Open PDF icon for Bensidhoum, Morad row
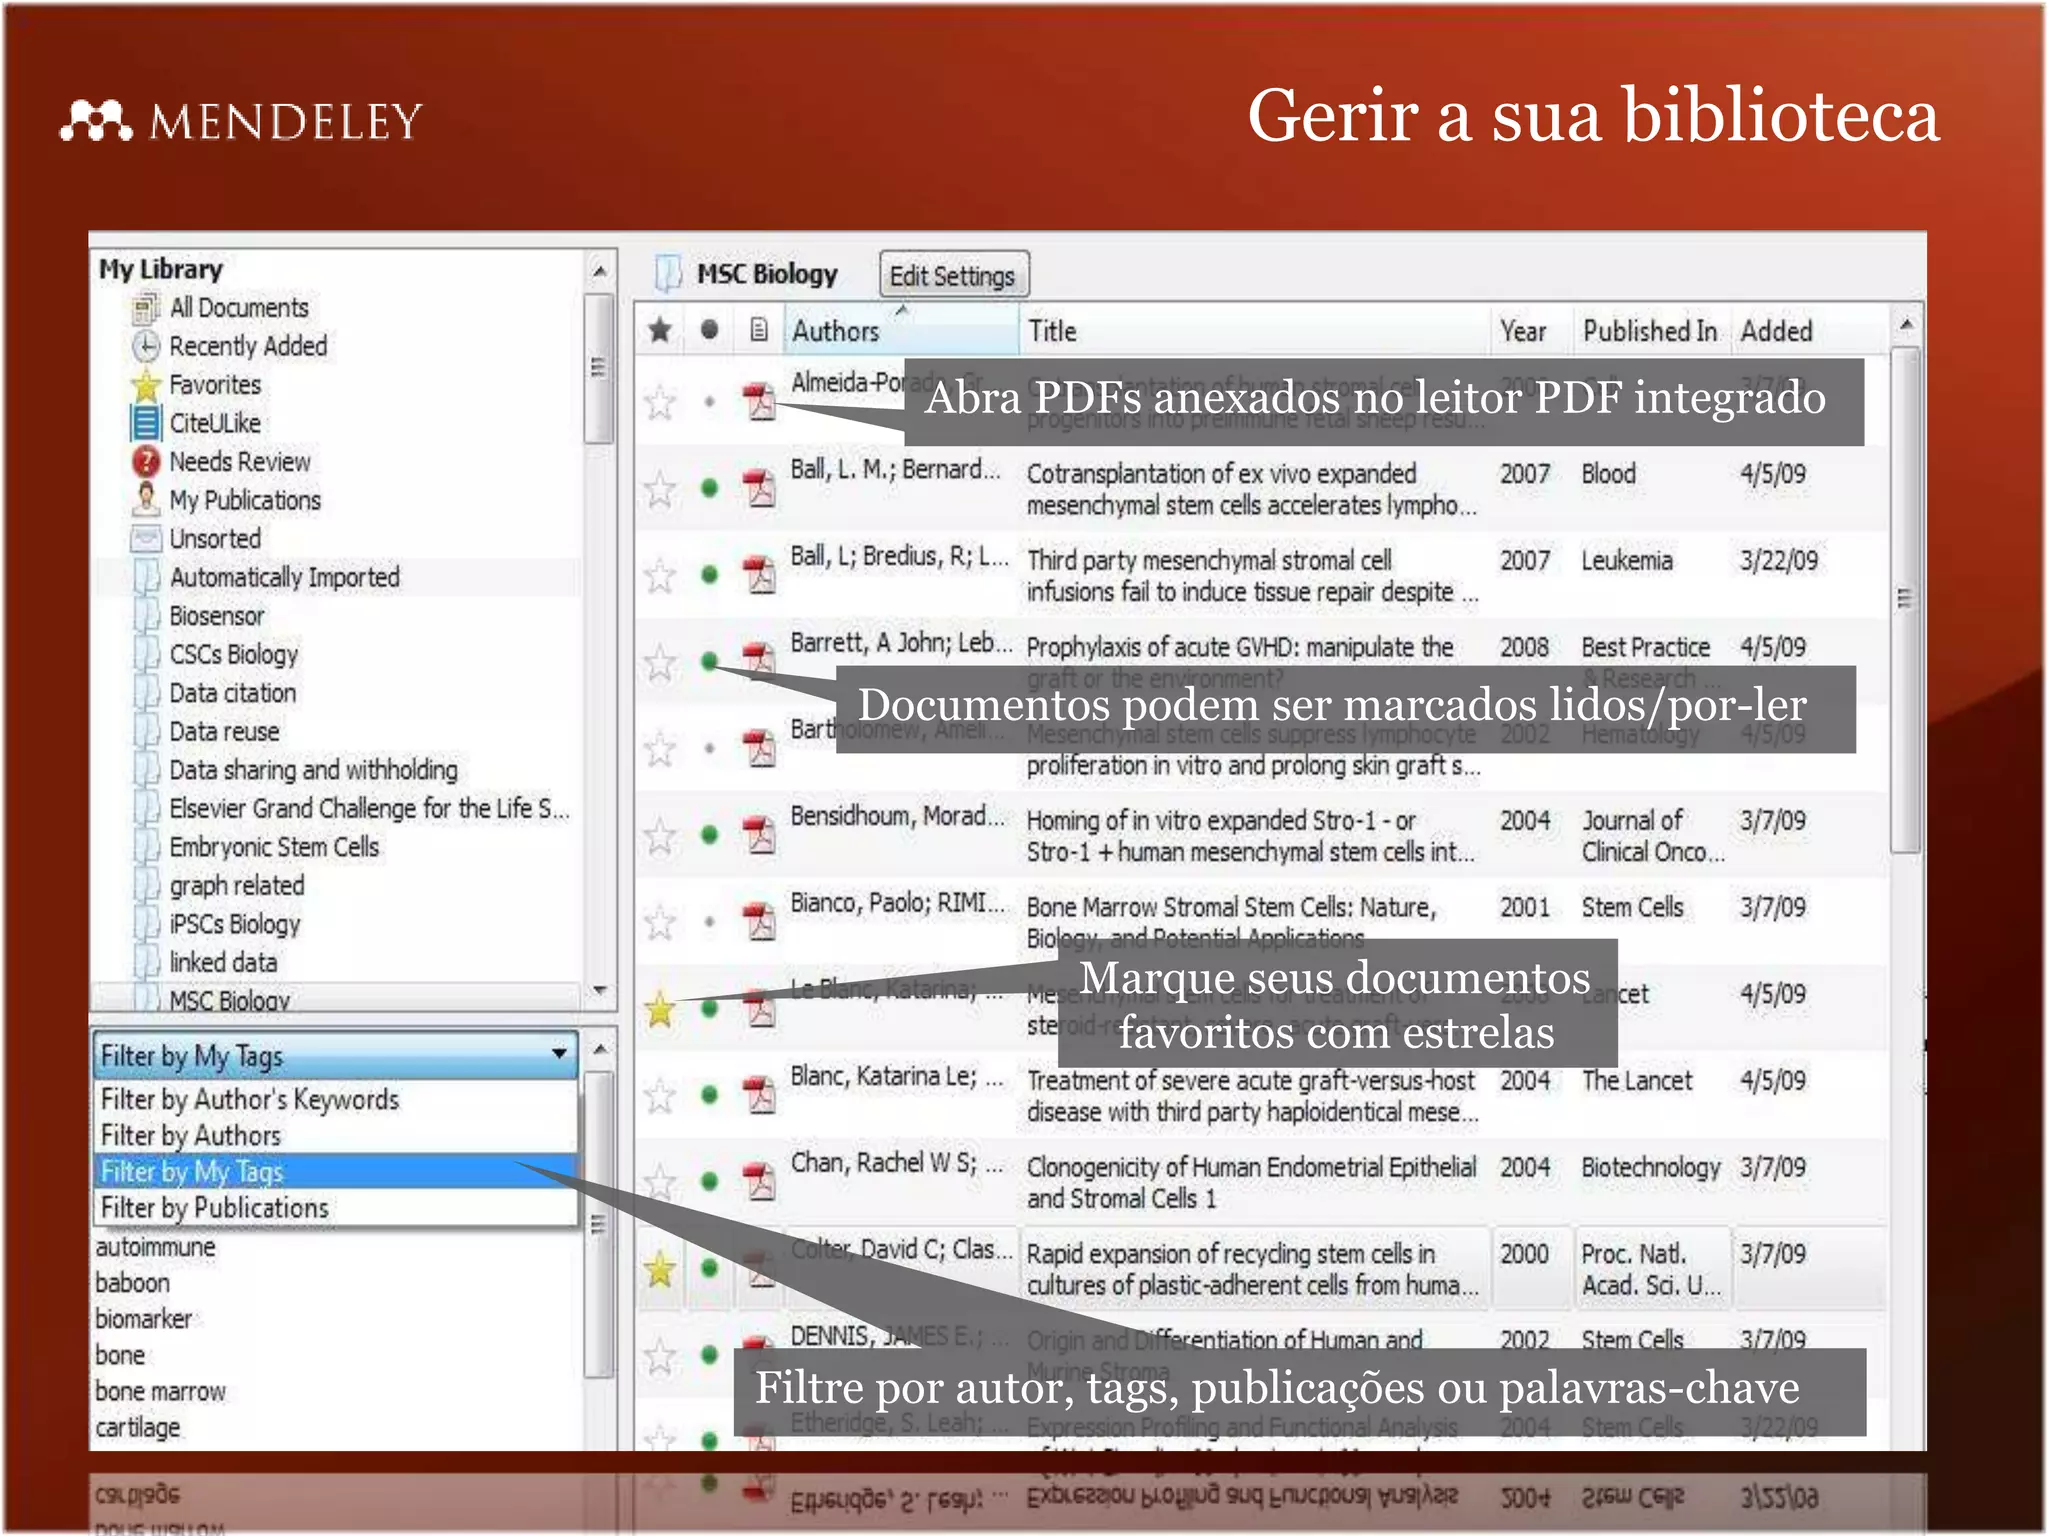This screenshot has height=1536, width=2048. [759, 834]
